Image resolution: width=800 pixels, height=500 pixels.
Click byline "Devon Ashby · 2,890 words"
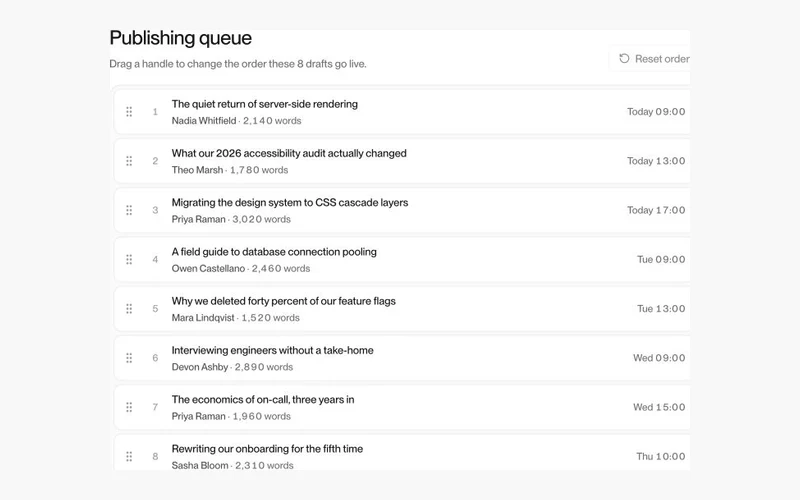pos(232,367)
